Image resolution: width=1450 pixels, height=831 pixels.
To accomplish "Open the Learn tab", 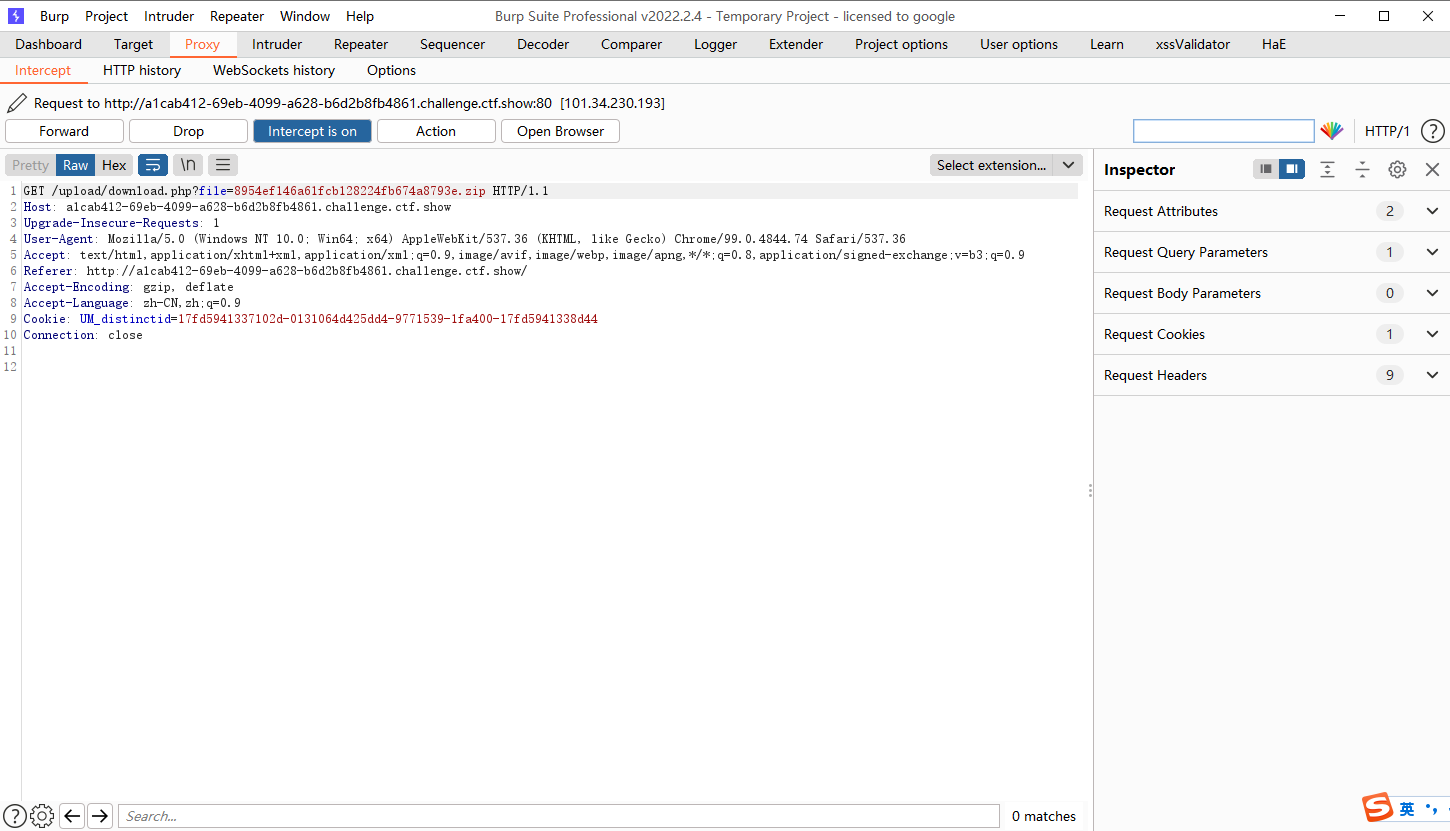I will coord(1106,44).
